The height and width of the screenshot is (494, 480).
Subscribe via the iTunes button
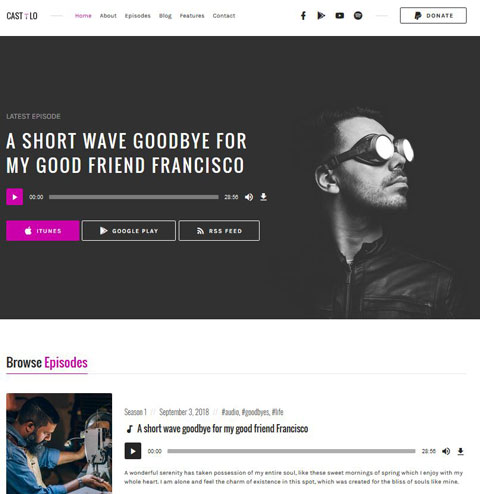click(43, 231)
